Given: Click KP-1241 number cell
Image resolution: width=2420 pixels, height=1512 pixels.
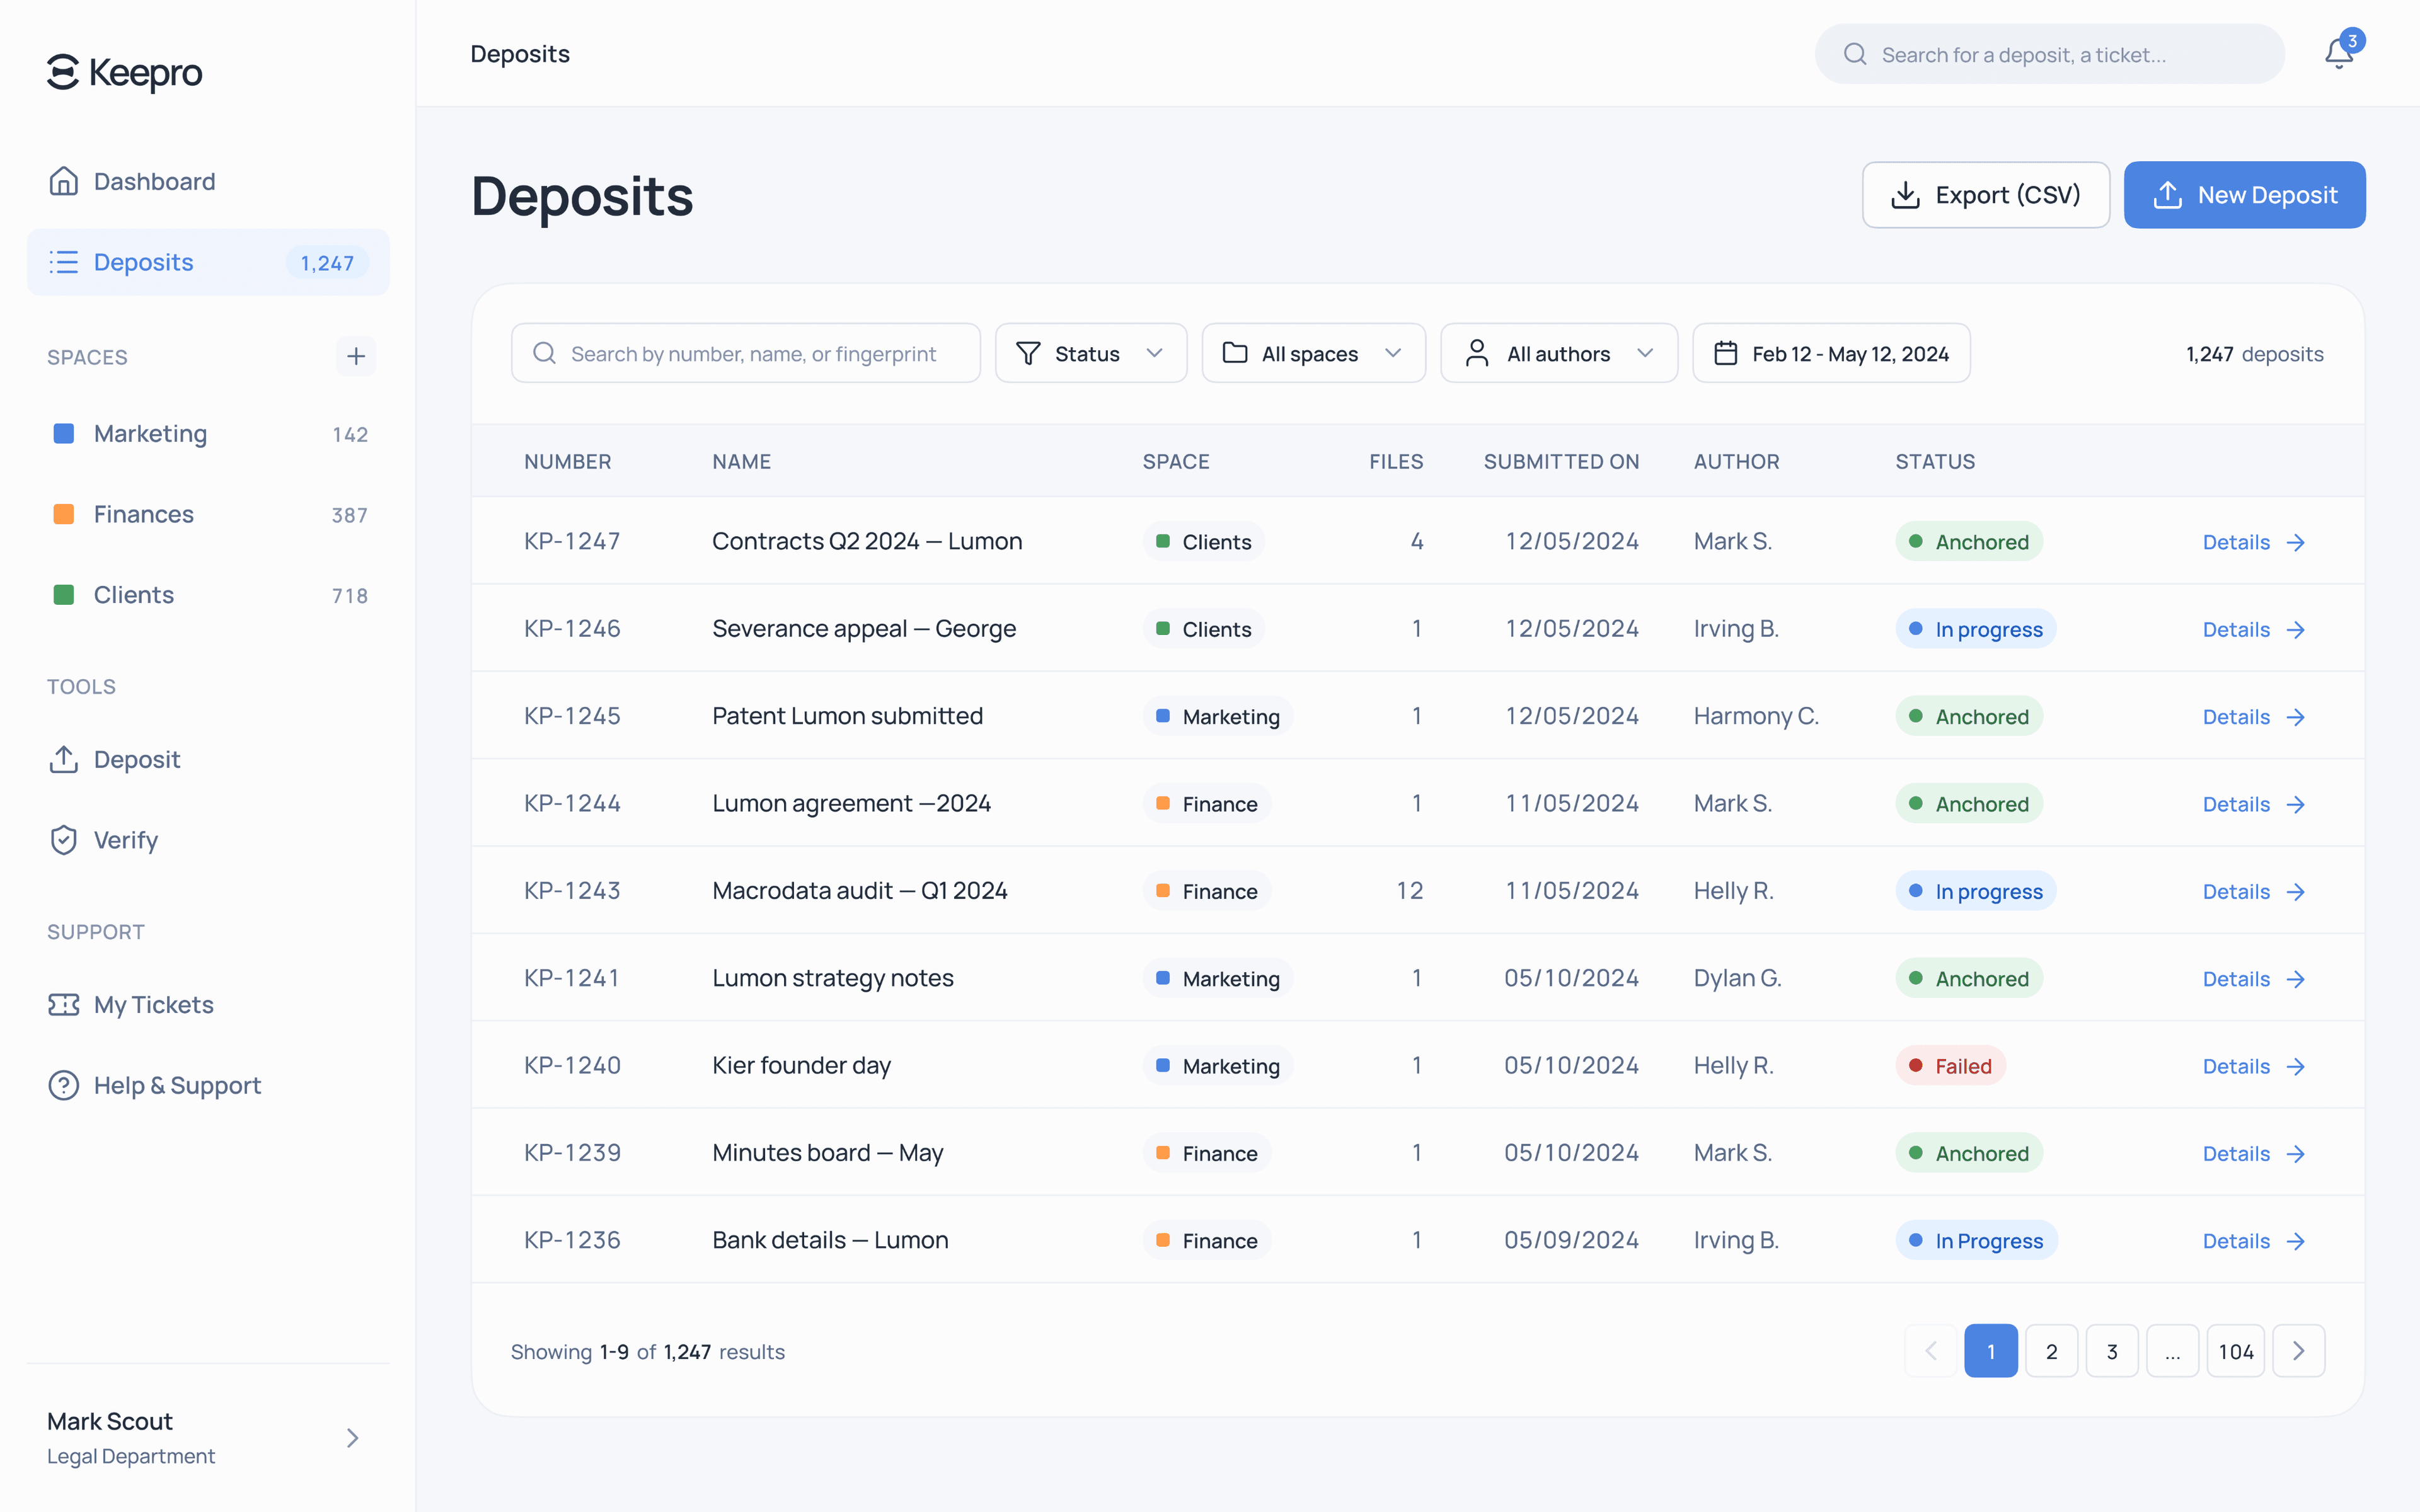Looking at the screenshot, I should pos(571,978).
